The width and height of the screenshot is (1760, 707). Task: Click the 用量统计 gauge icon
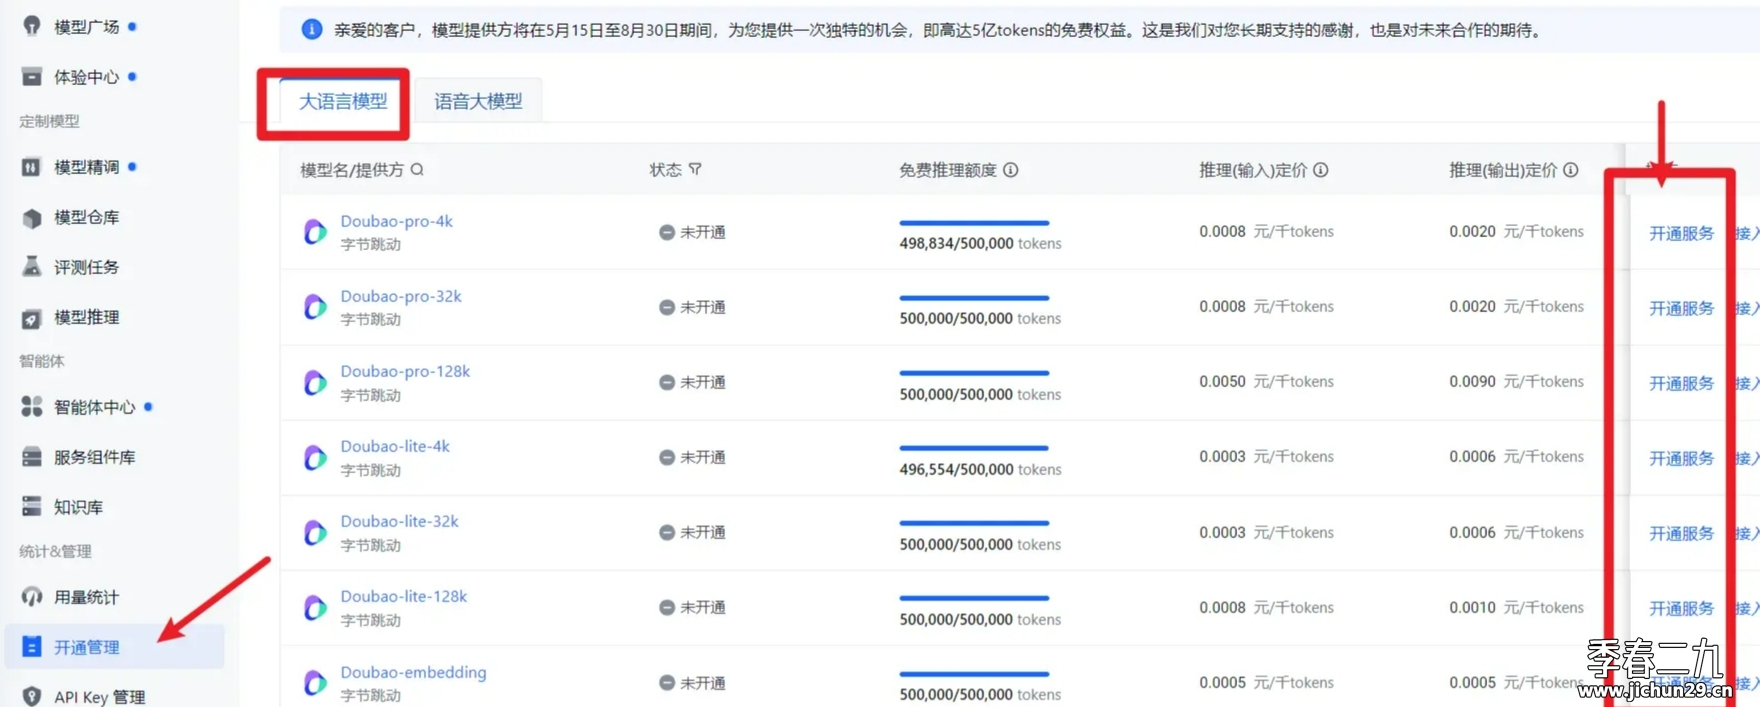click(x=32, y=597)
